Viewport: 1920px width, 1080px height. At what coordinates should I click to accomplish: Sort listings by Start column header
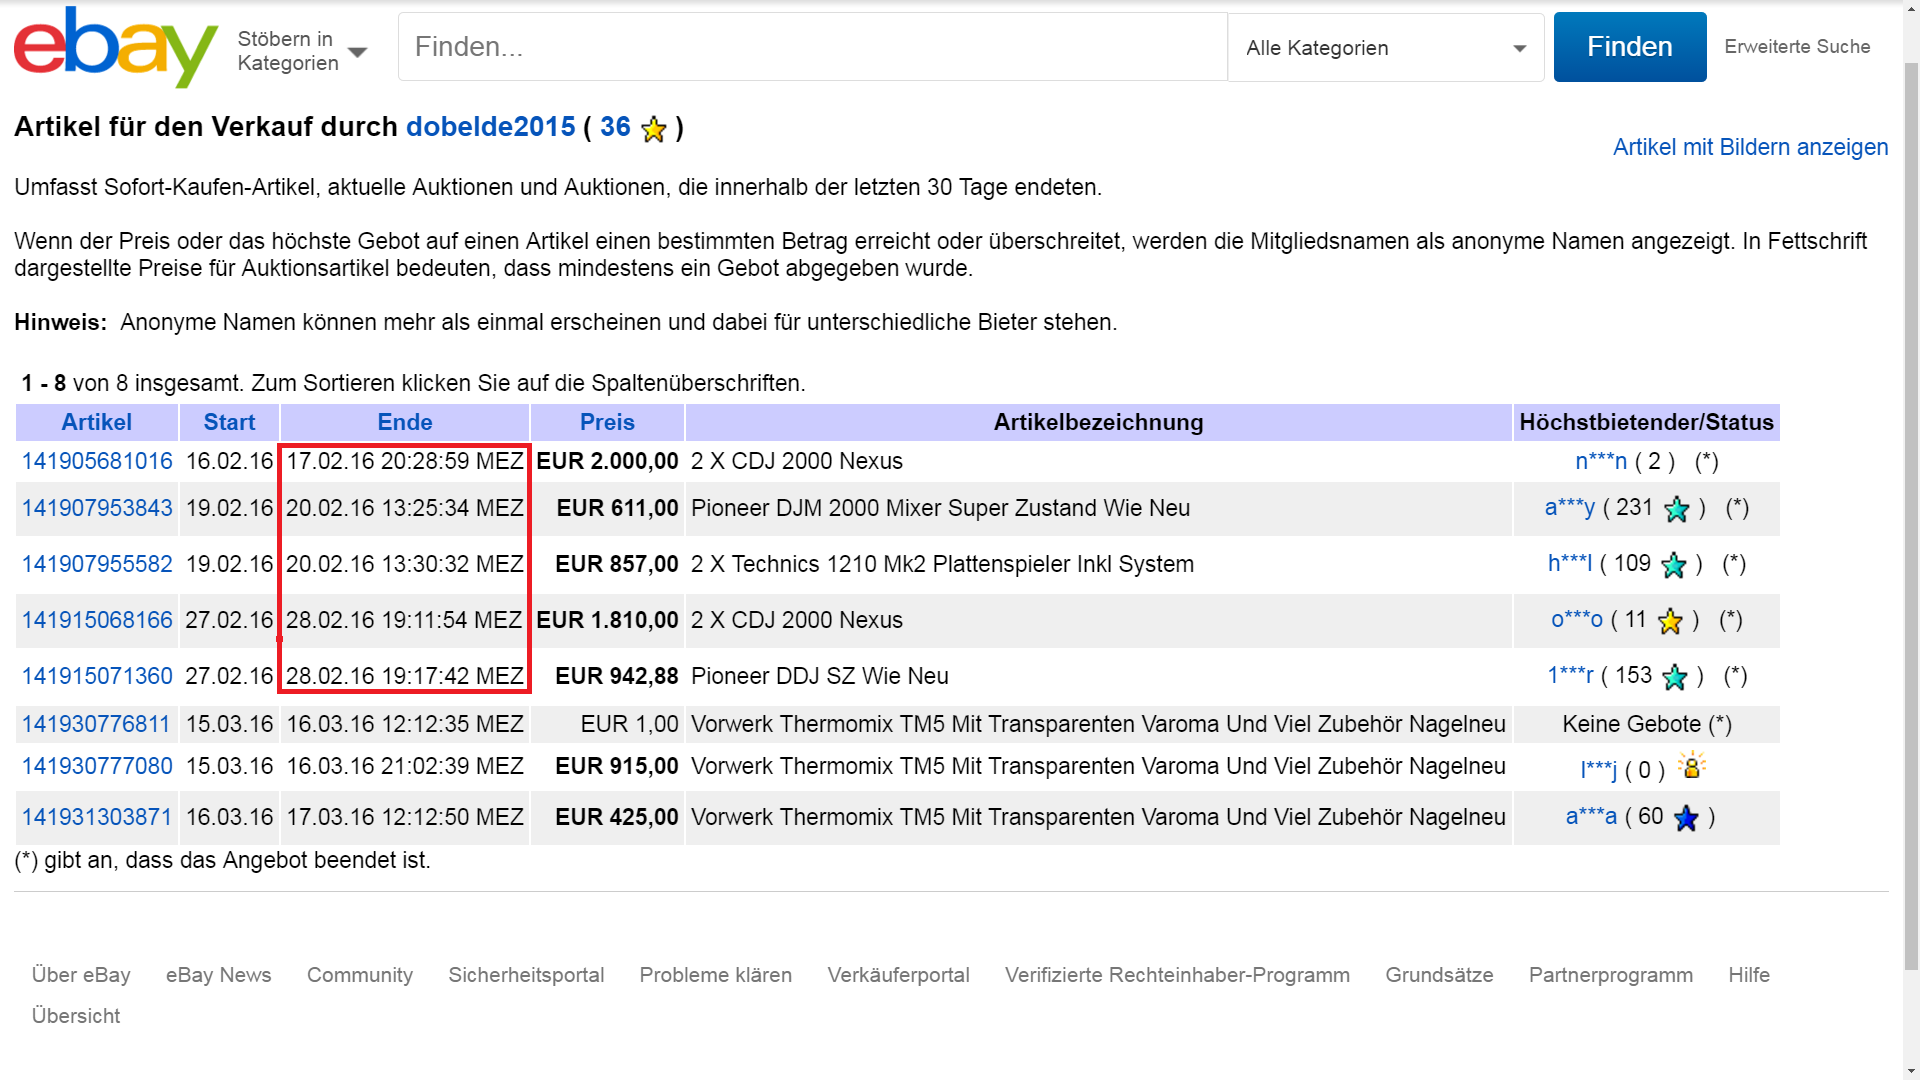[229, 422]
